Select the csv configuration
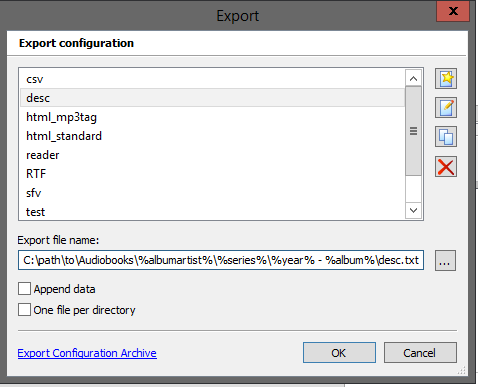 212,79
